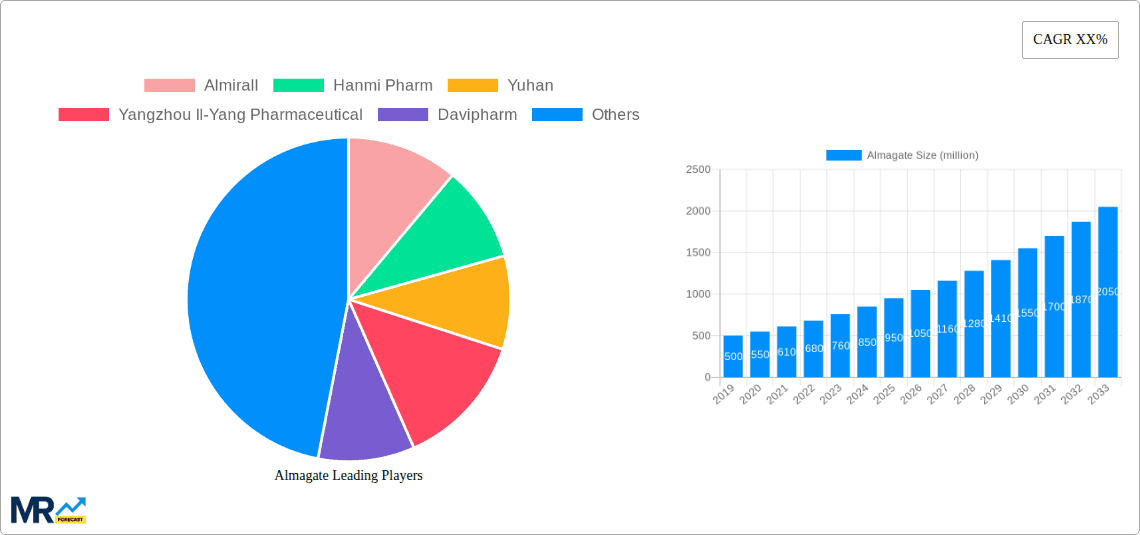Click the Davipharm legend label
1140x535 pixels.
[x=478, y=115]
